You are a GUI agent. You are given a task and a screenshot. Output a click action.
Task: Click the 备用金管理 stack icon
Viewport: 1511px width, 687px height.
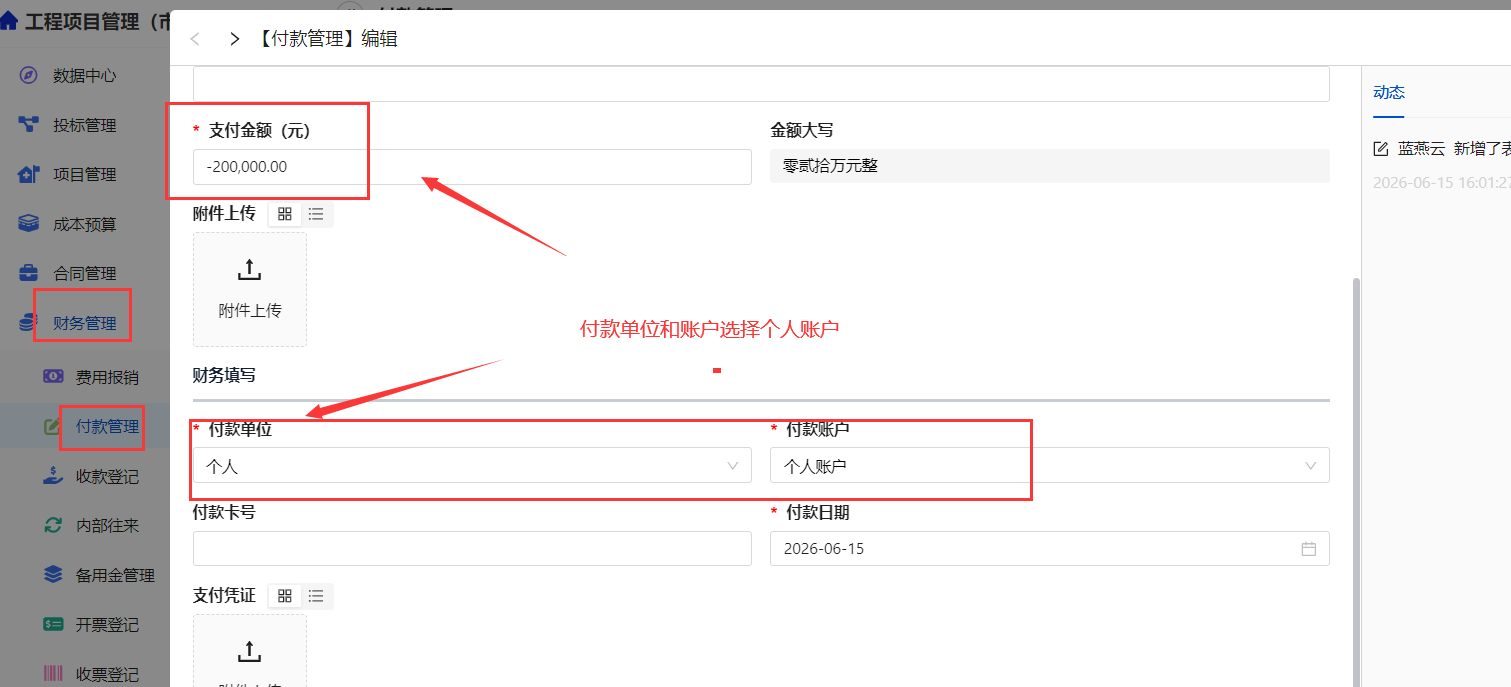pyautogui.click(x=53, y=575)
